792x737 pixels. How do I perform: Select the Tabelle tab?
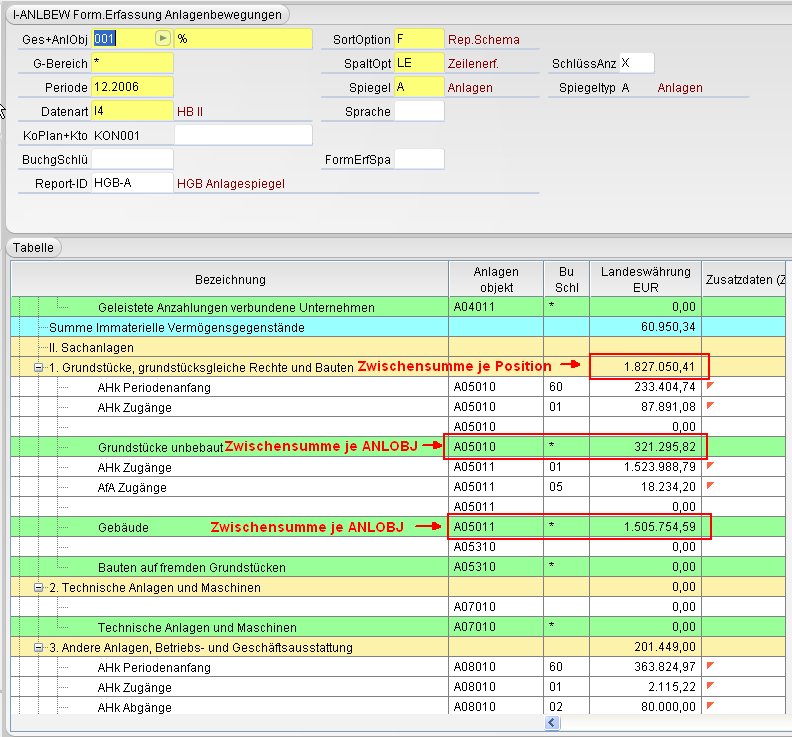pyautogui.click(x=33, y=248)
